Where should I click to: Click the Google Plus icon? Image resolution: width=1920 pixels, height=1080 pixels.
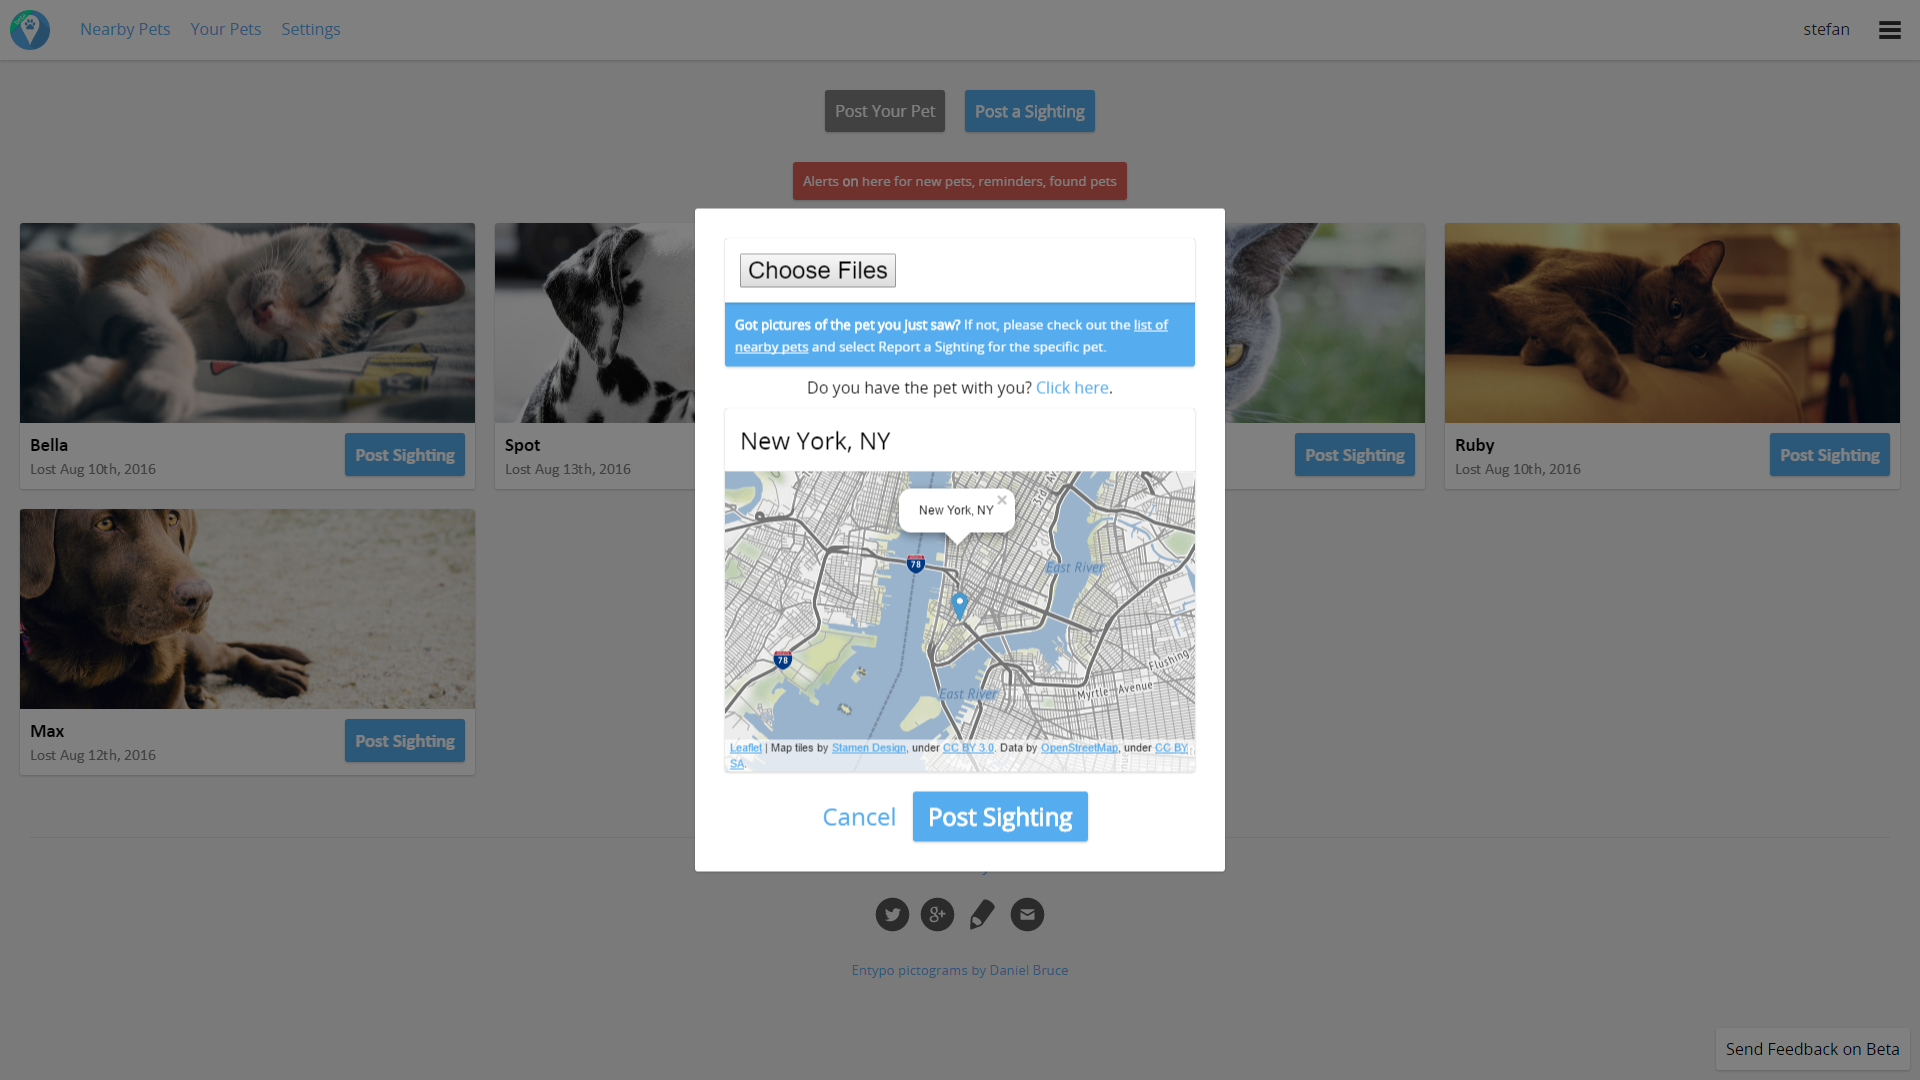tap(937, 914)
